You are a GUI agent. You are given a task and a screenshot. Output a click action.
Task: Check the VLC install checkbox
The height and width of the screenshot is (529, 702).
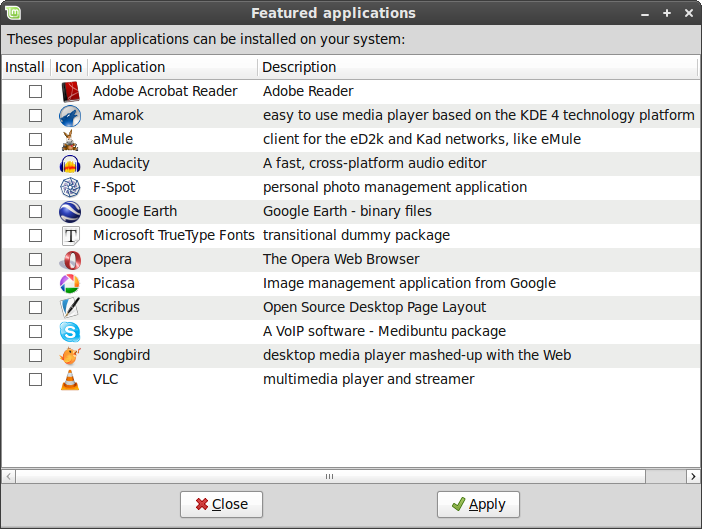(35, 380)
